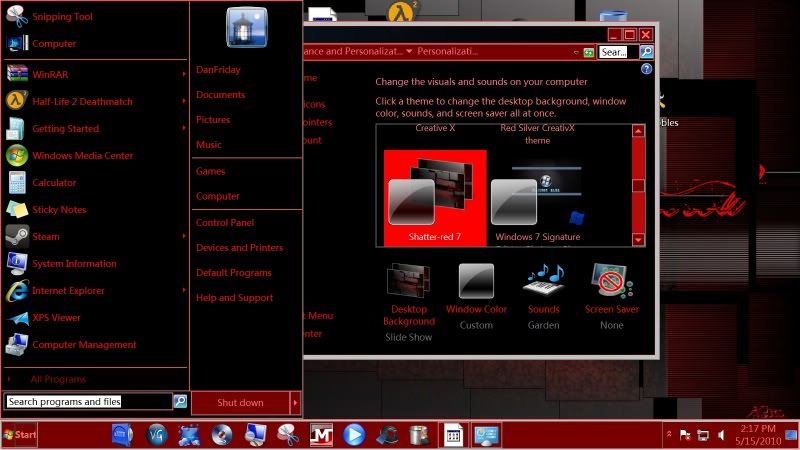The image size is (800, 450).
Task: Click the lighthouse user account picture
Action: point(246,28)
